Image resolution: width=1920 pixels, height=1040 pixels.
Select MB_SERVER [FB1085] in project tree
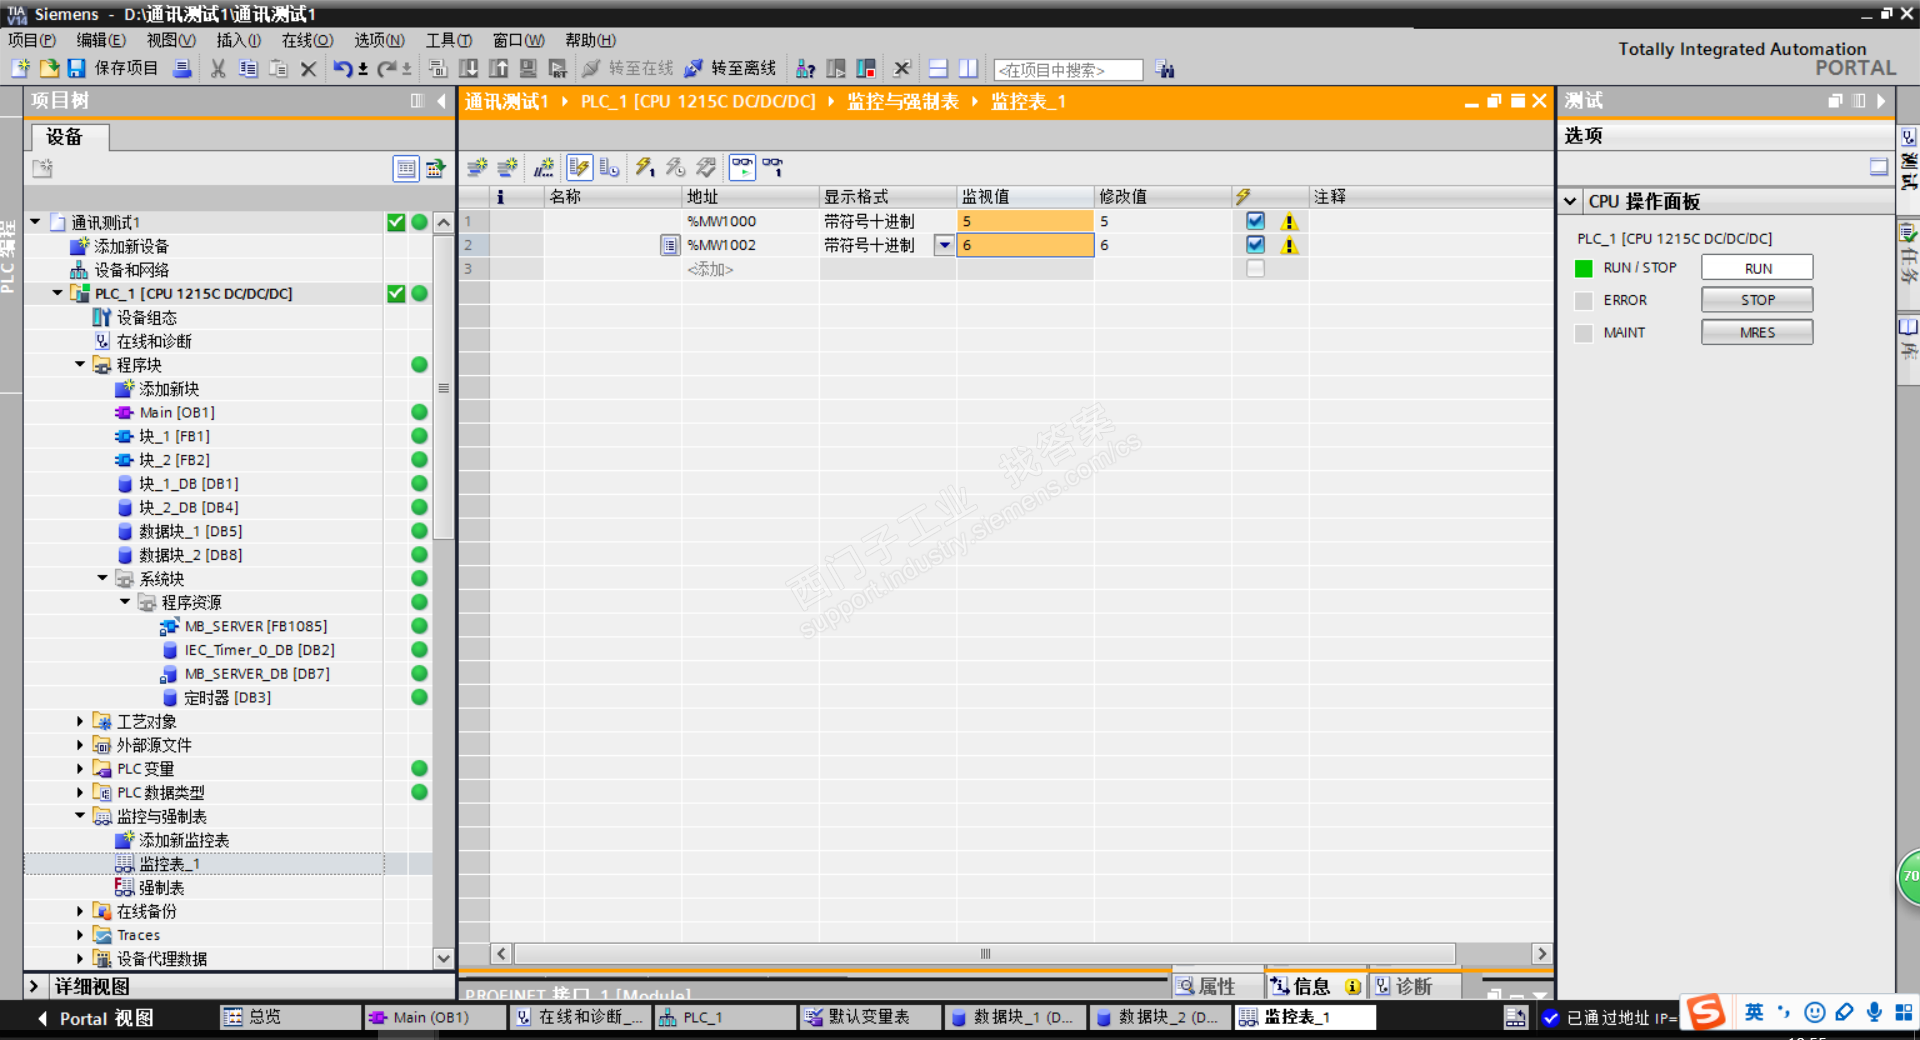[x=255, y=626]
